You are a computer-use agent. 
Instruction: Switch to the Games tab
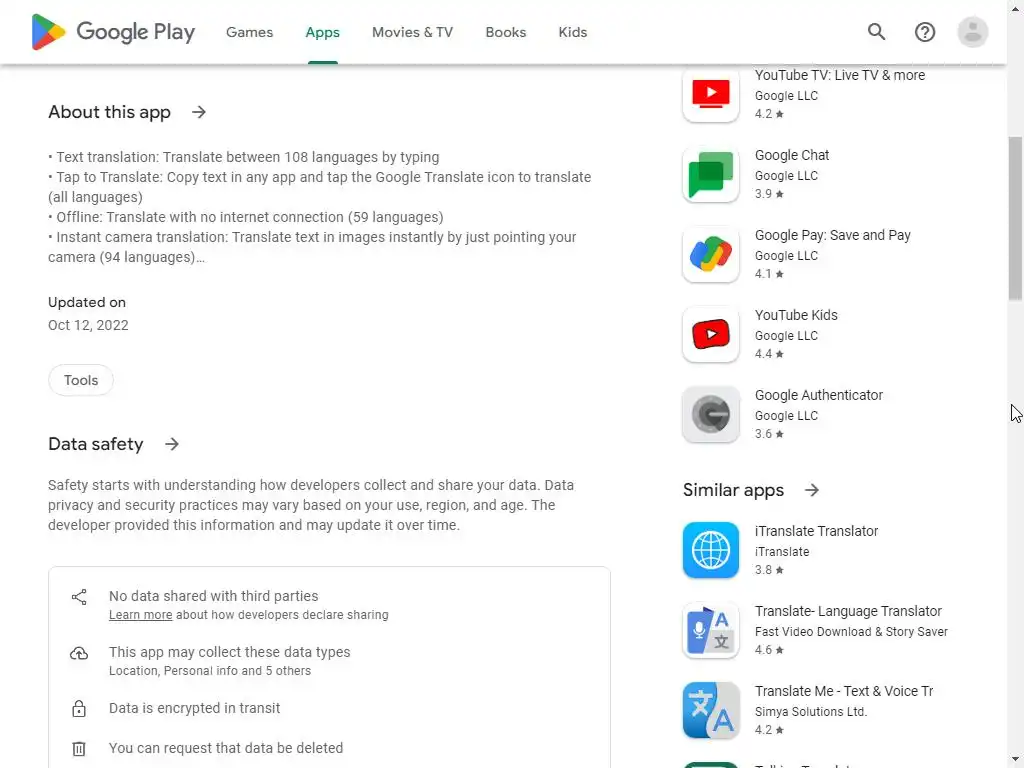point(249,32)
